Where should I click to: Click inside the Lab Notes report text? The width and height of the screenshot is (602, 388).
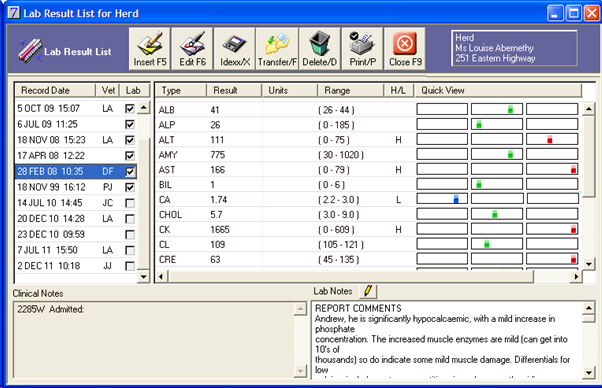coord(447,340)
